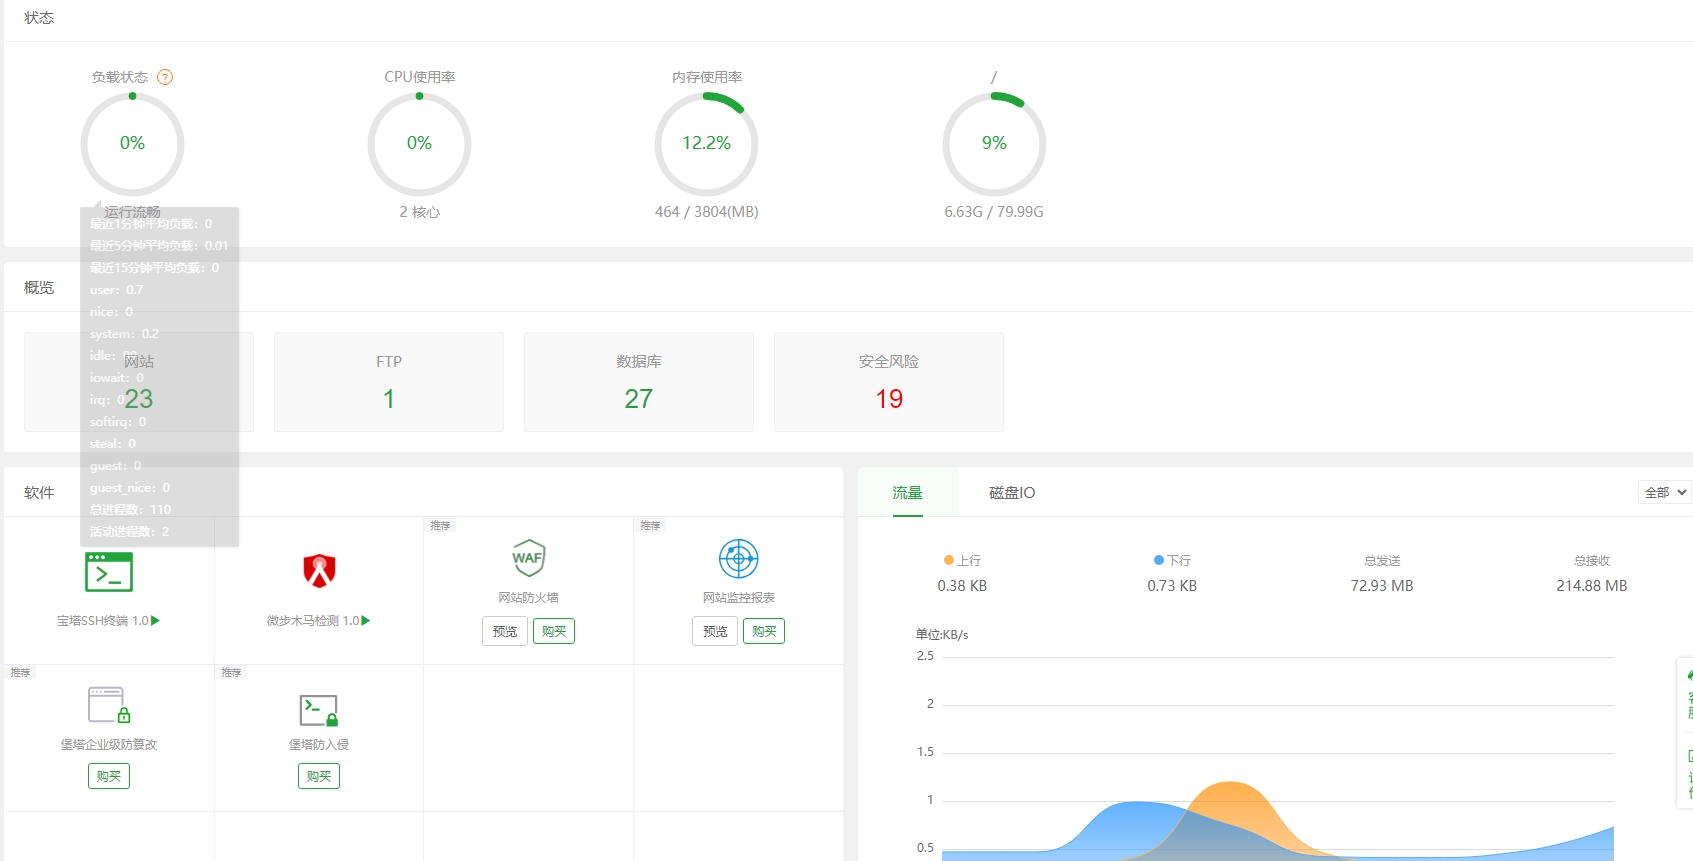Click 购买 under 堡塔企业级防篡改
Image resolution: width=1693 pixels, height=861 pixels.
click(x=109, y=776)
